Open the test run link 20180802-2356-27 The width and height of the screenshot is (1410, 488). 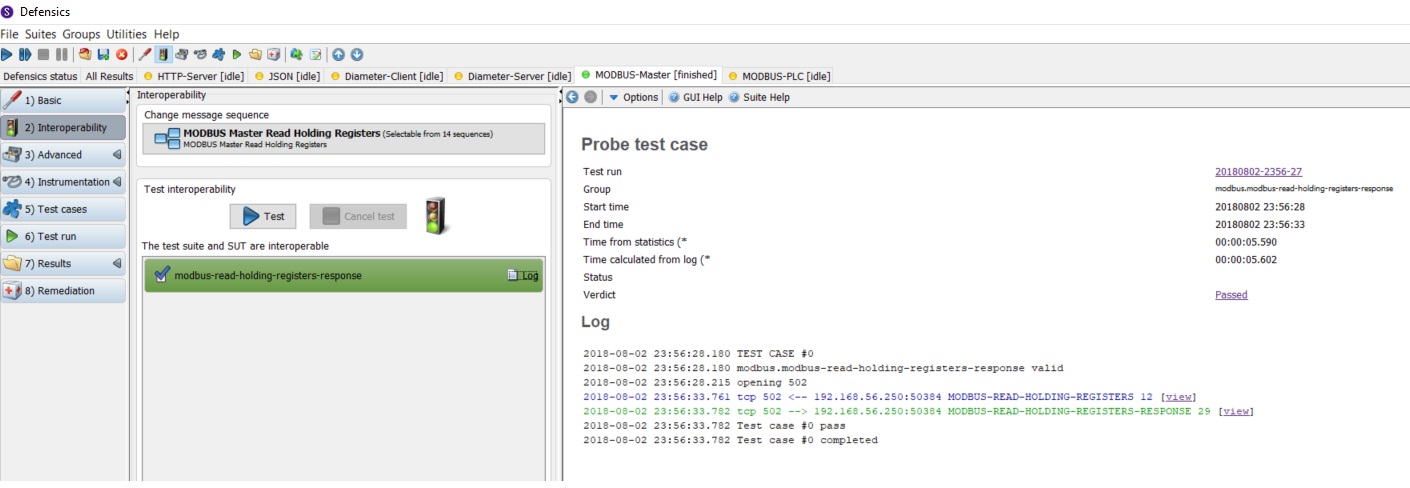point(1258,172)
